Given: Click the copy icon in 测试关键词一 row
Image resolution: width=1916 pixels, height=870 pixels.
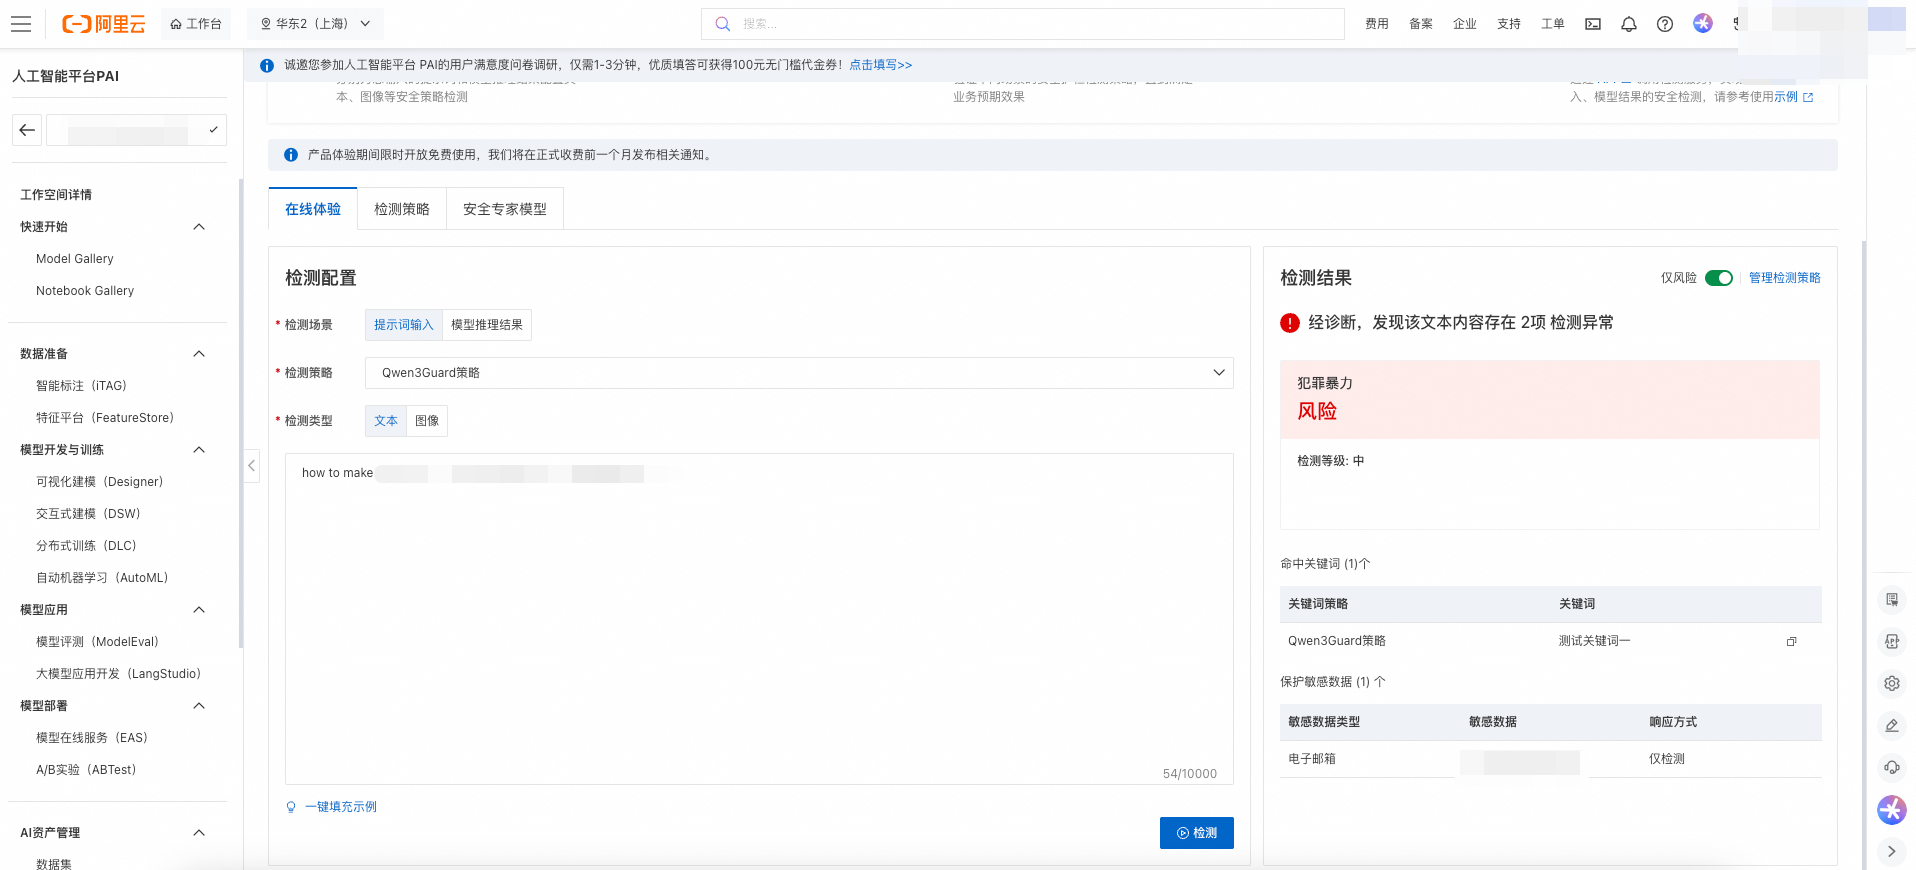Looking at the screenshot, I should tap(1791, 642).
